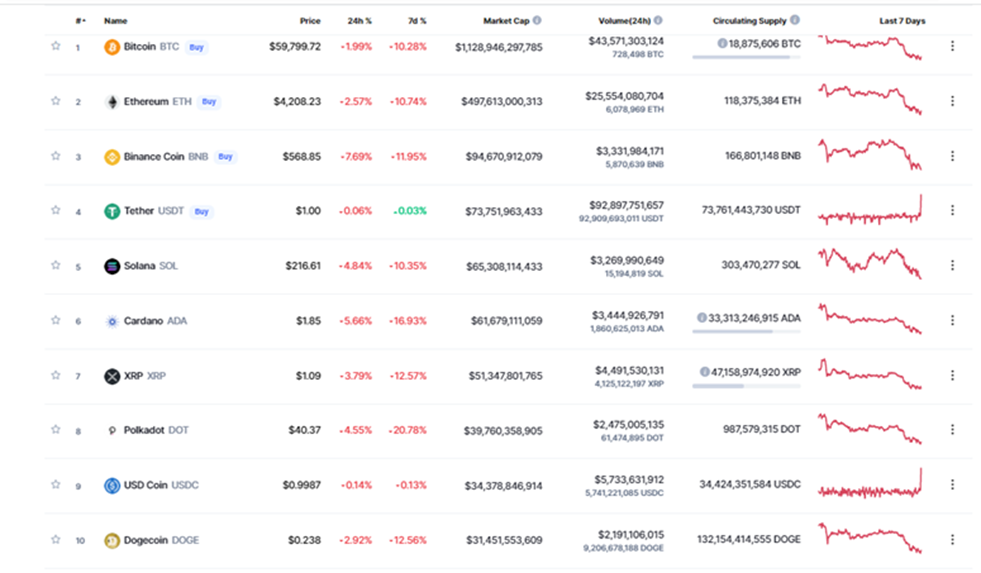The width and height of the screenshot is (981, 573).
Task: Buy Bitcoin with the Buy button
Action: tap(196, 47)
